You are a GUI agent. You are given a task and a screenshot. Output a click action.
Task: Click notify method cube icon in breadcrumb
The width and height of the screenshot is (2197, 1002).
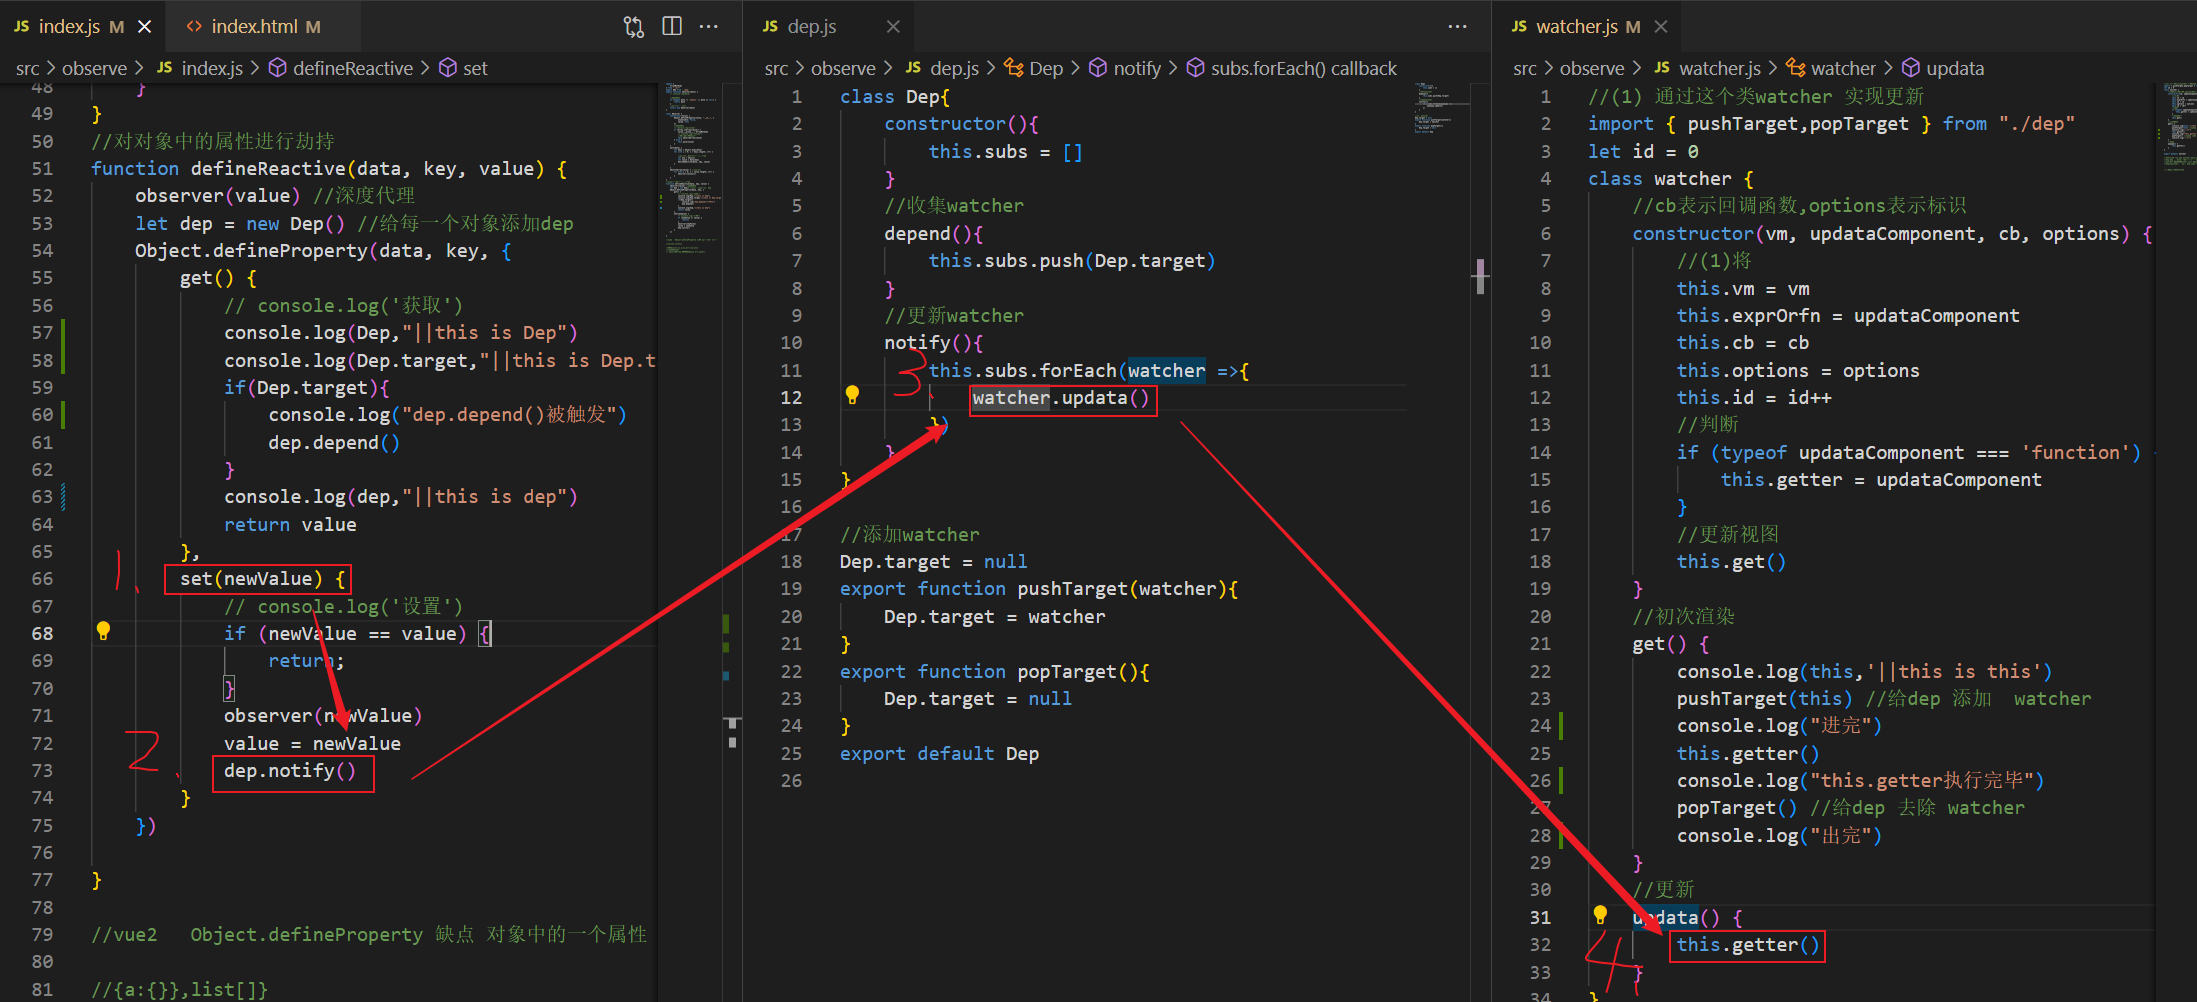point(1098,68)
